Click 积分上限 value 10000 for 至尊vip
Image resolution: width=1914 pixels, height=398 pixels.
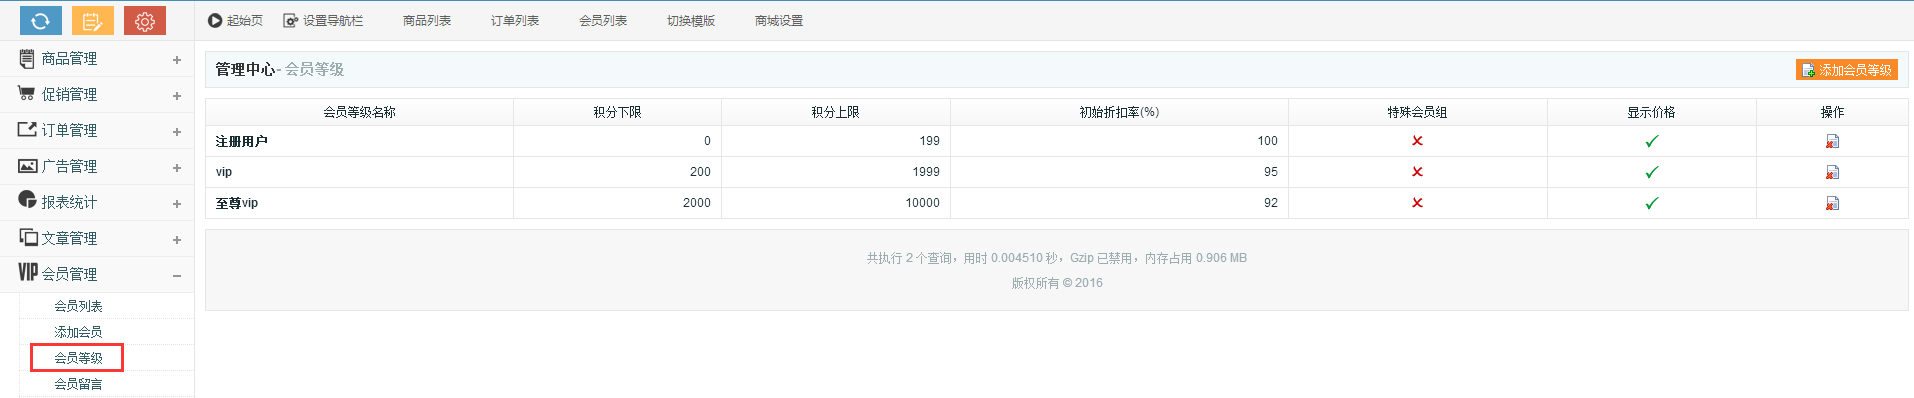pyautogui.click(x=922, y=203)
